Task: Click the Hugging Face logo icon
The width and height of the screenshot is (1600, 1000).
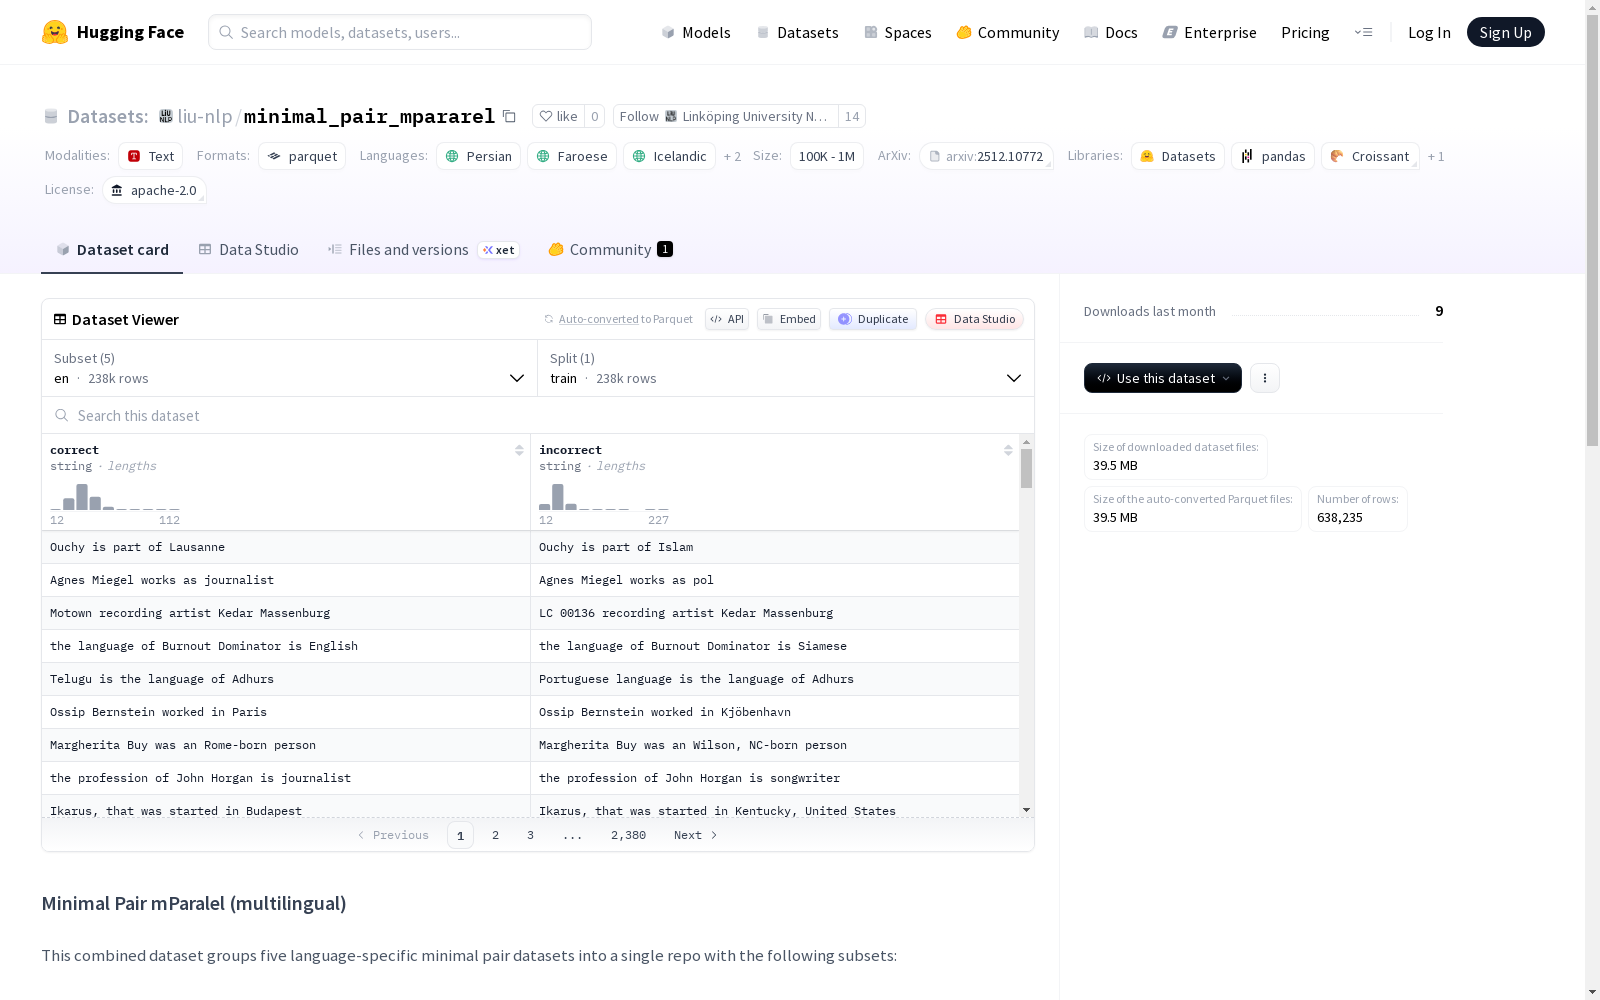Action: tap(55, 32)
